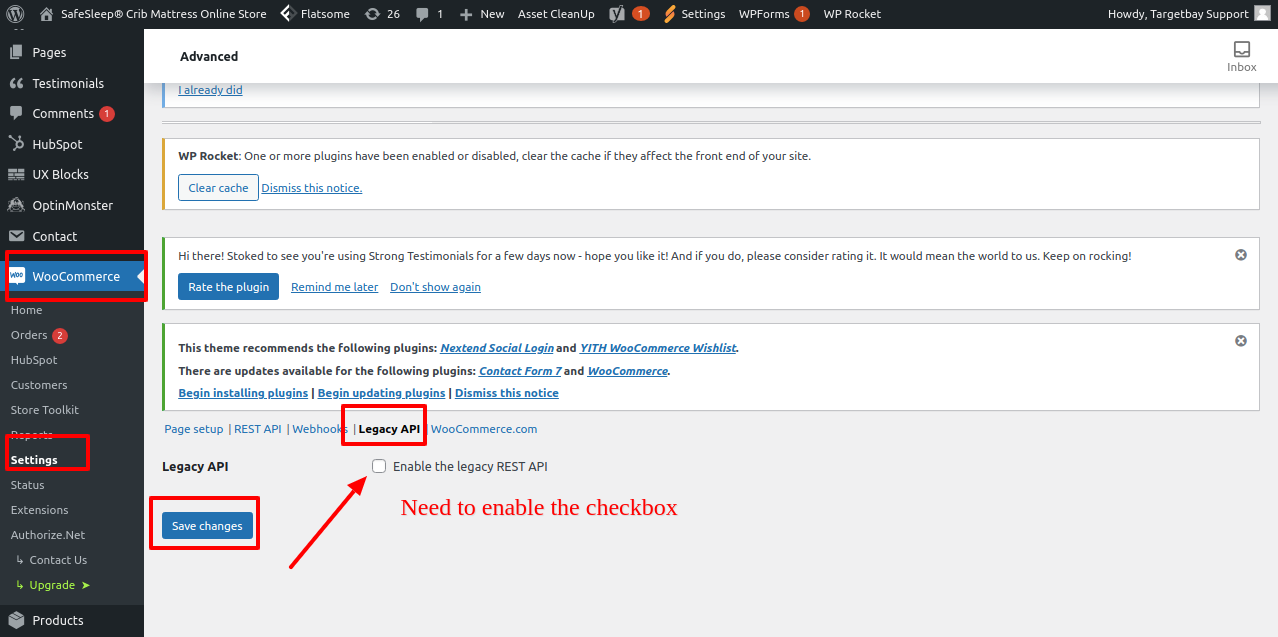Viewport: 1278px width, 637px height.
Task: Switch to the Webhooks sub-tab
Action: 319,429
